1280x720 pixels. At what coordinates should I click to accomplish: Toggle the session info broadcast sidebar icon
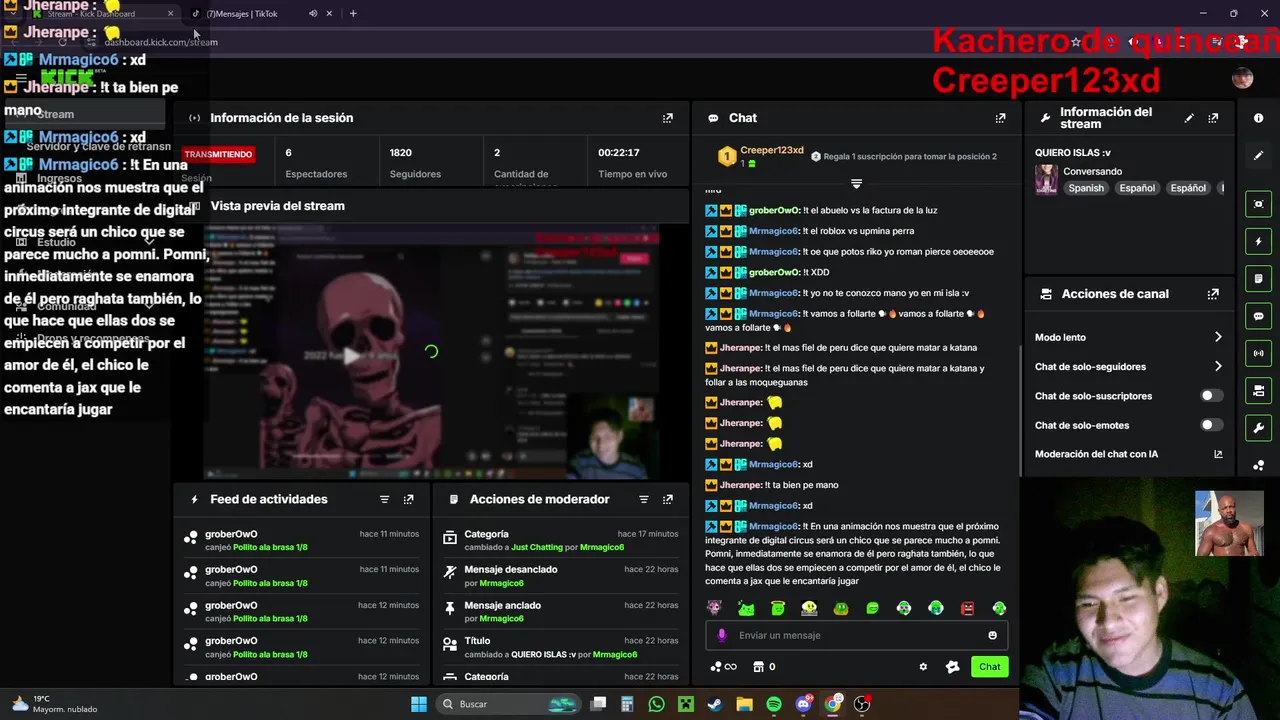click(1258, 353)
